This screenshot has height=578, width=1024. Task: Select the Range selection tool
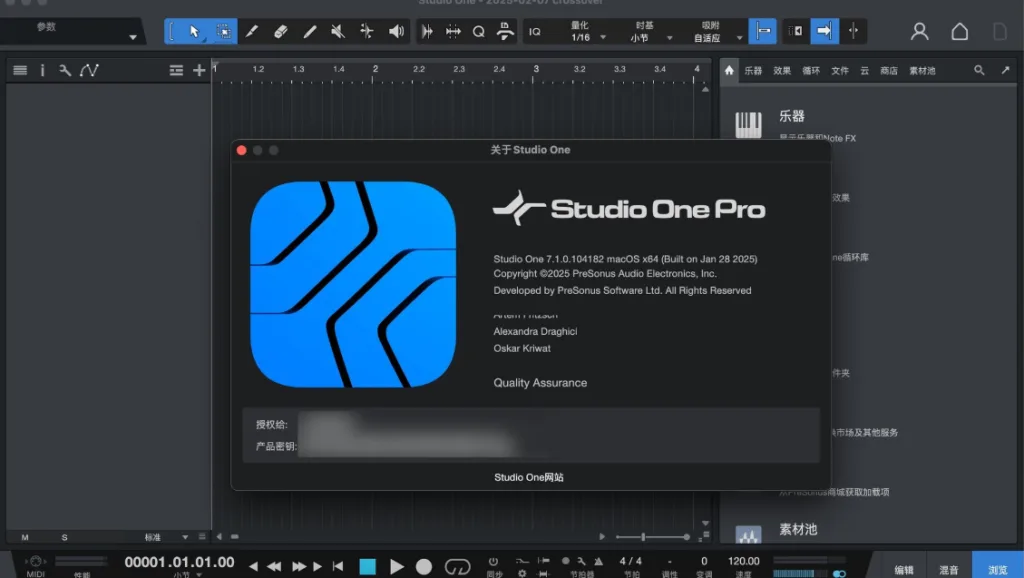223,32
